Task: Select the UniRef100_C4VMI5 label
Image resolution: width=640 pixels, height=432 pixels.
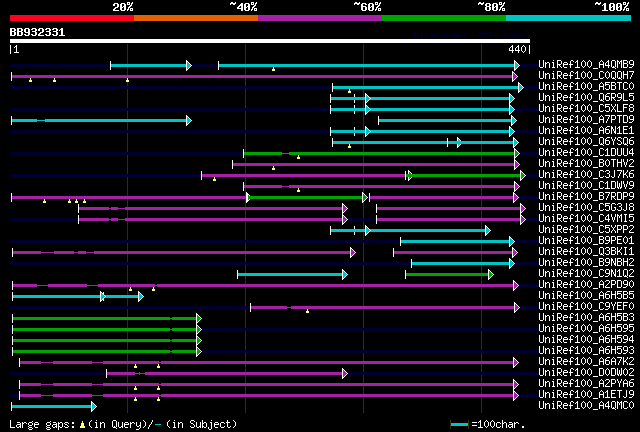Action: [586, 218]
